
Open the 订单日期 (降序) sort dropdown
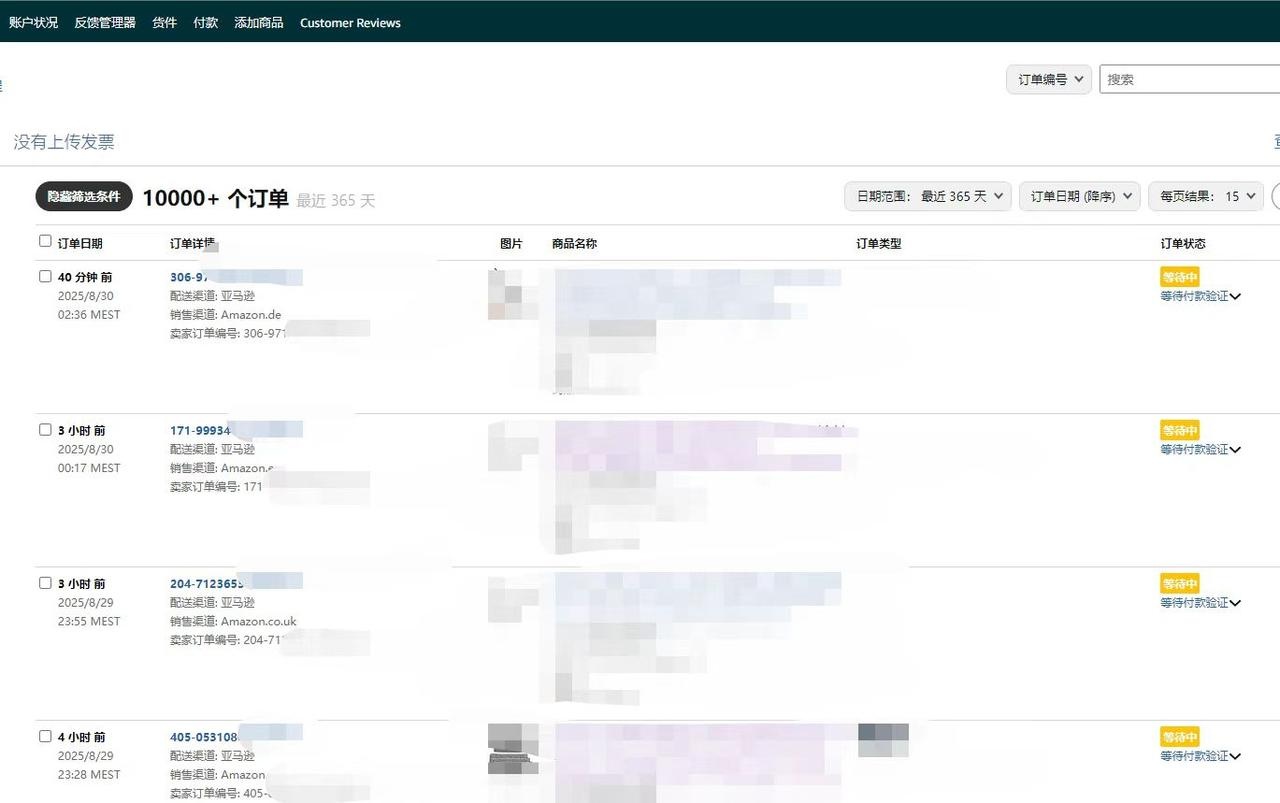pos(1080,196)
